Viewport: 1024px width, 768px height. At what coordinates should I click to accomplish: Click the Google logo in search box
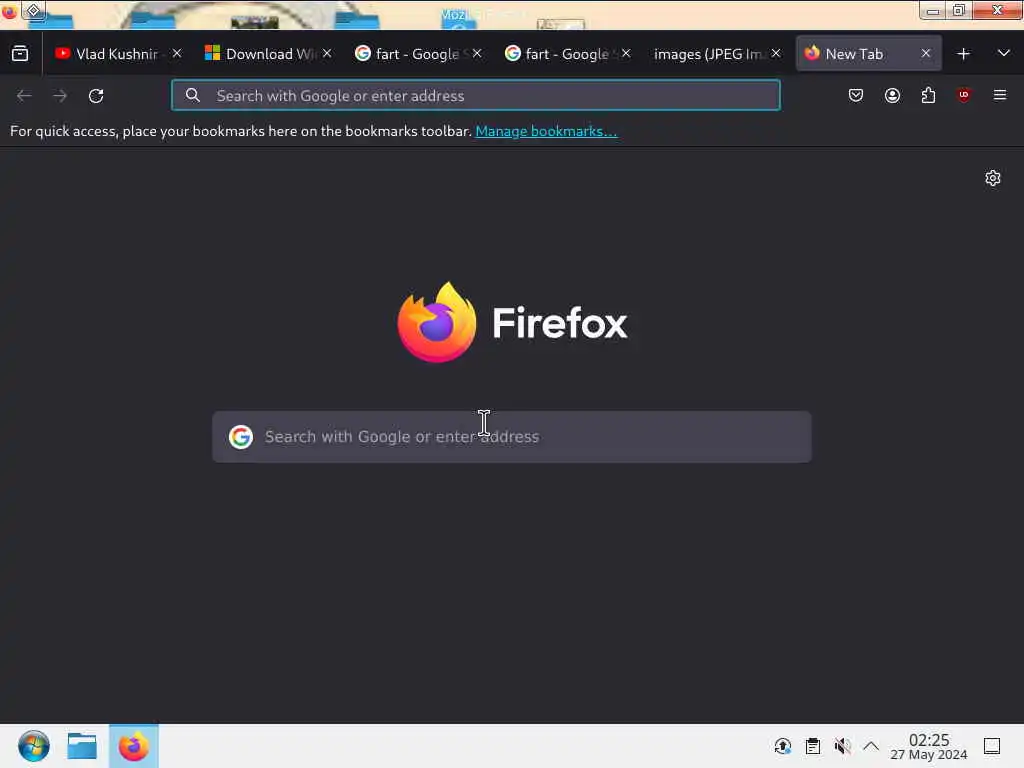(241, 437)
